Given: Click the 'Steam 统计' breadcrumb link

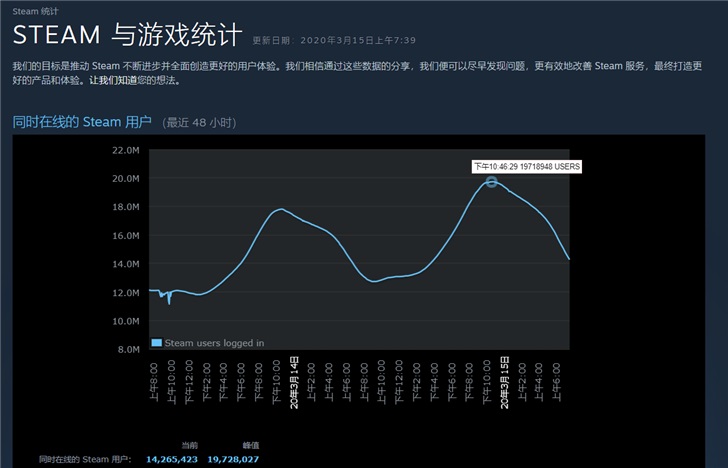Looking at the screenshot, I should pos(35,11).
